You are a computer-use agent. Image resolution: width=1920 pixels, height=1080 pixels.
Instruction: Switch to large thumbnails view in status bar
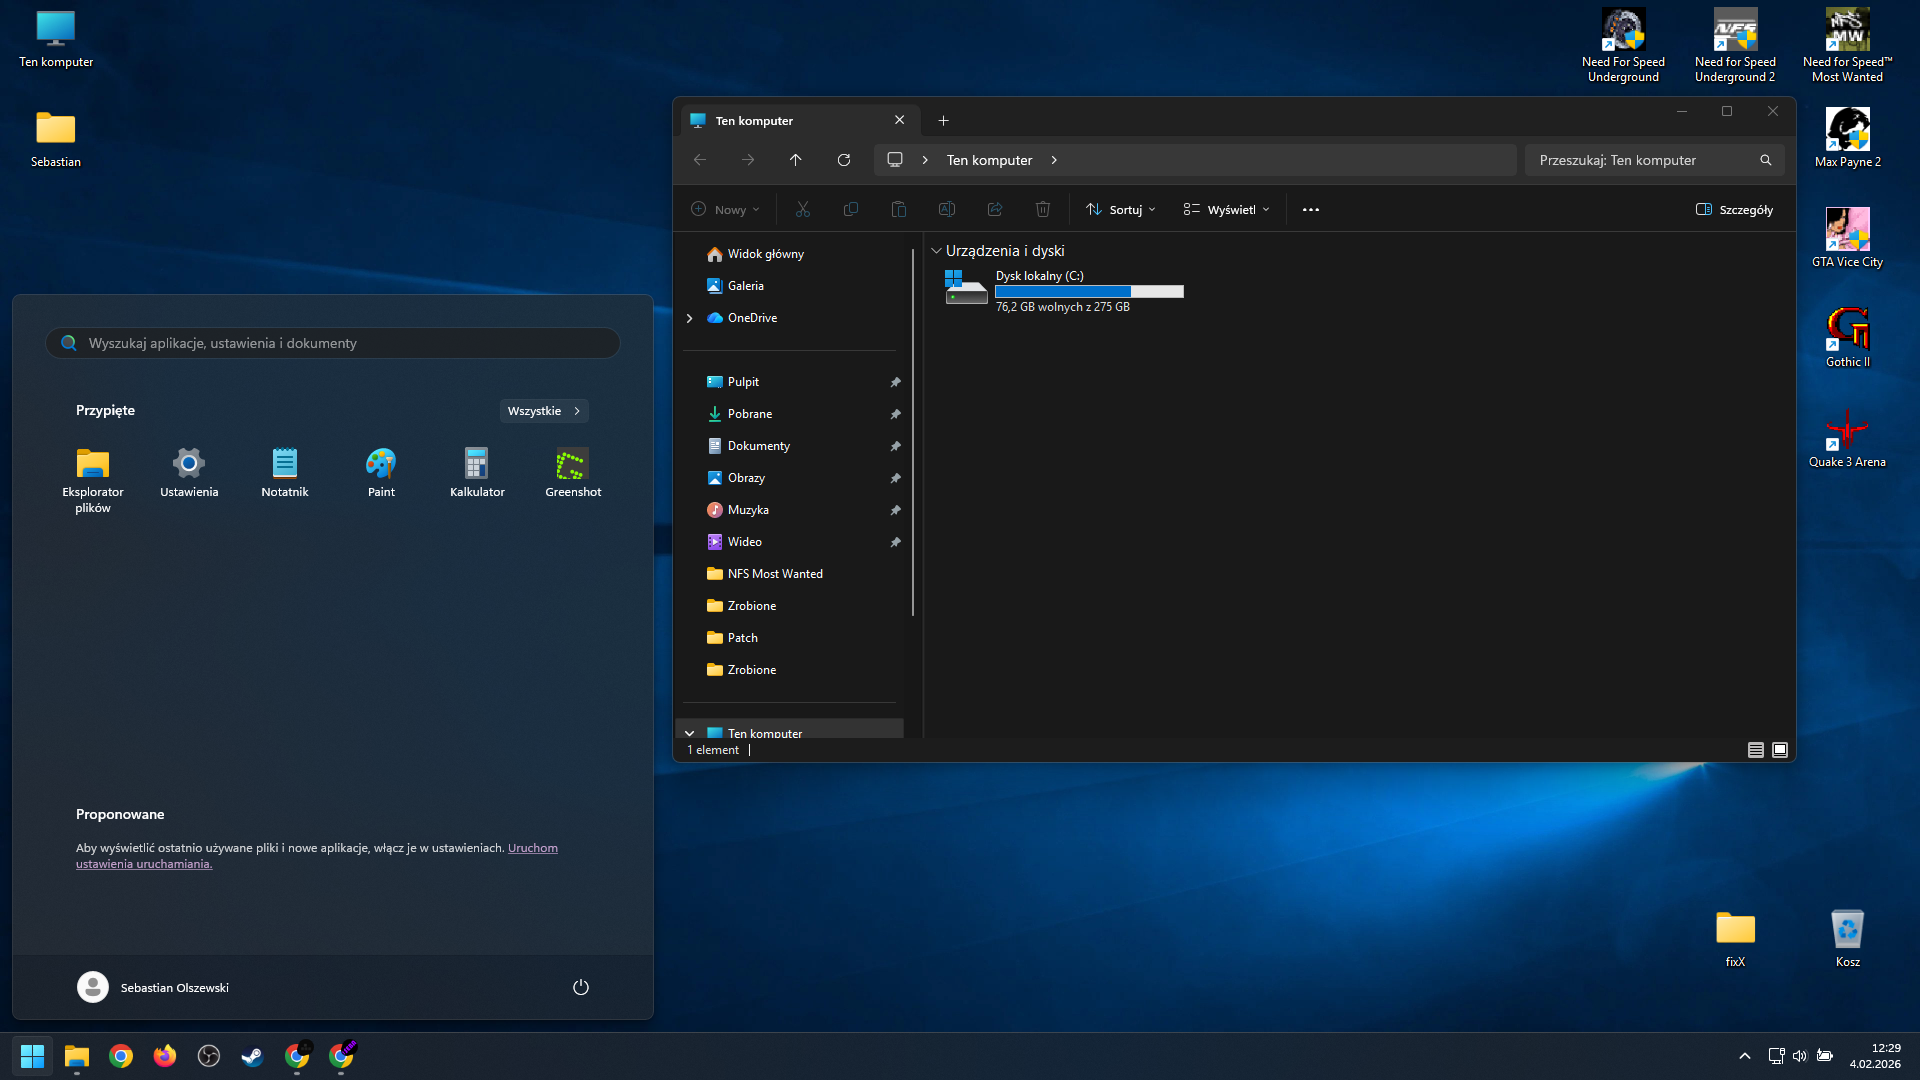(x=1780, y=750)
